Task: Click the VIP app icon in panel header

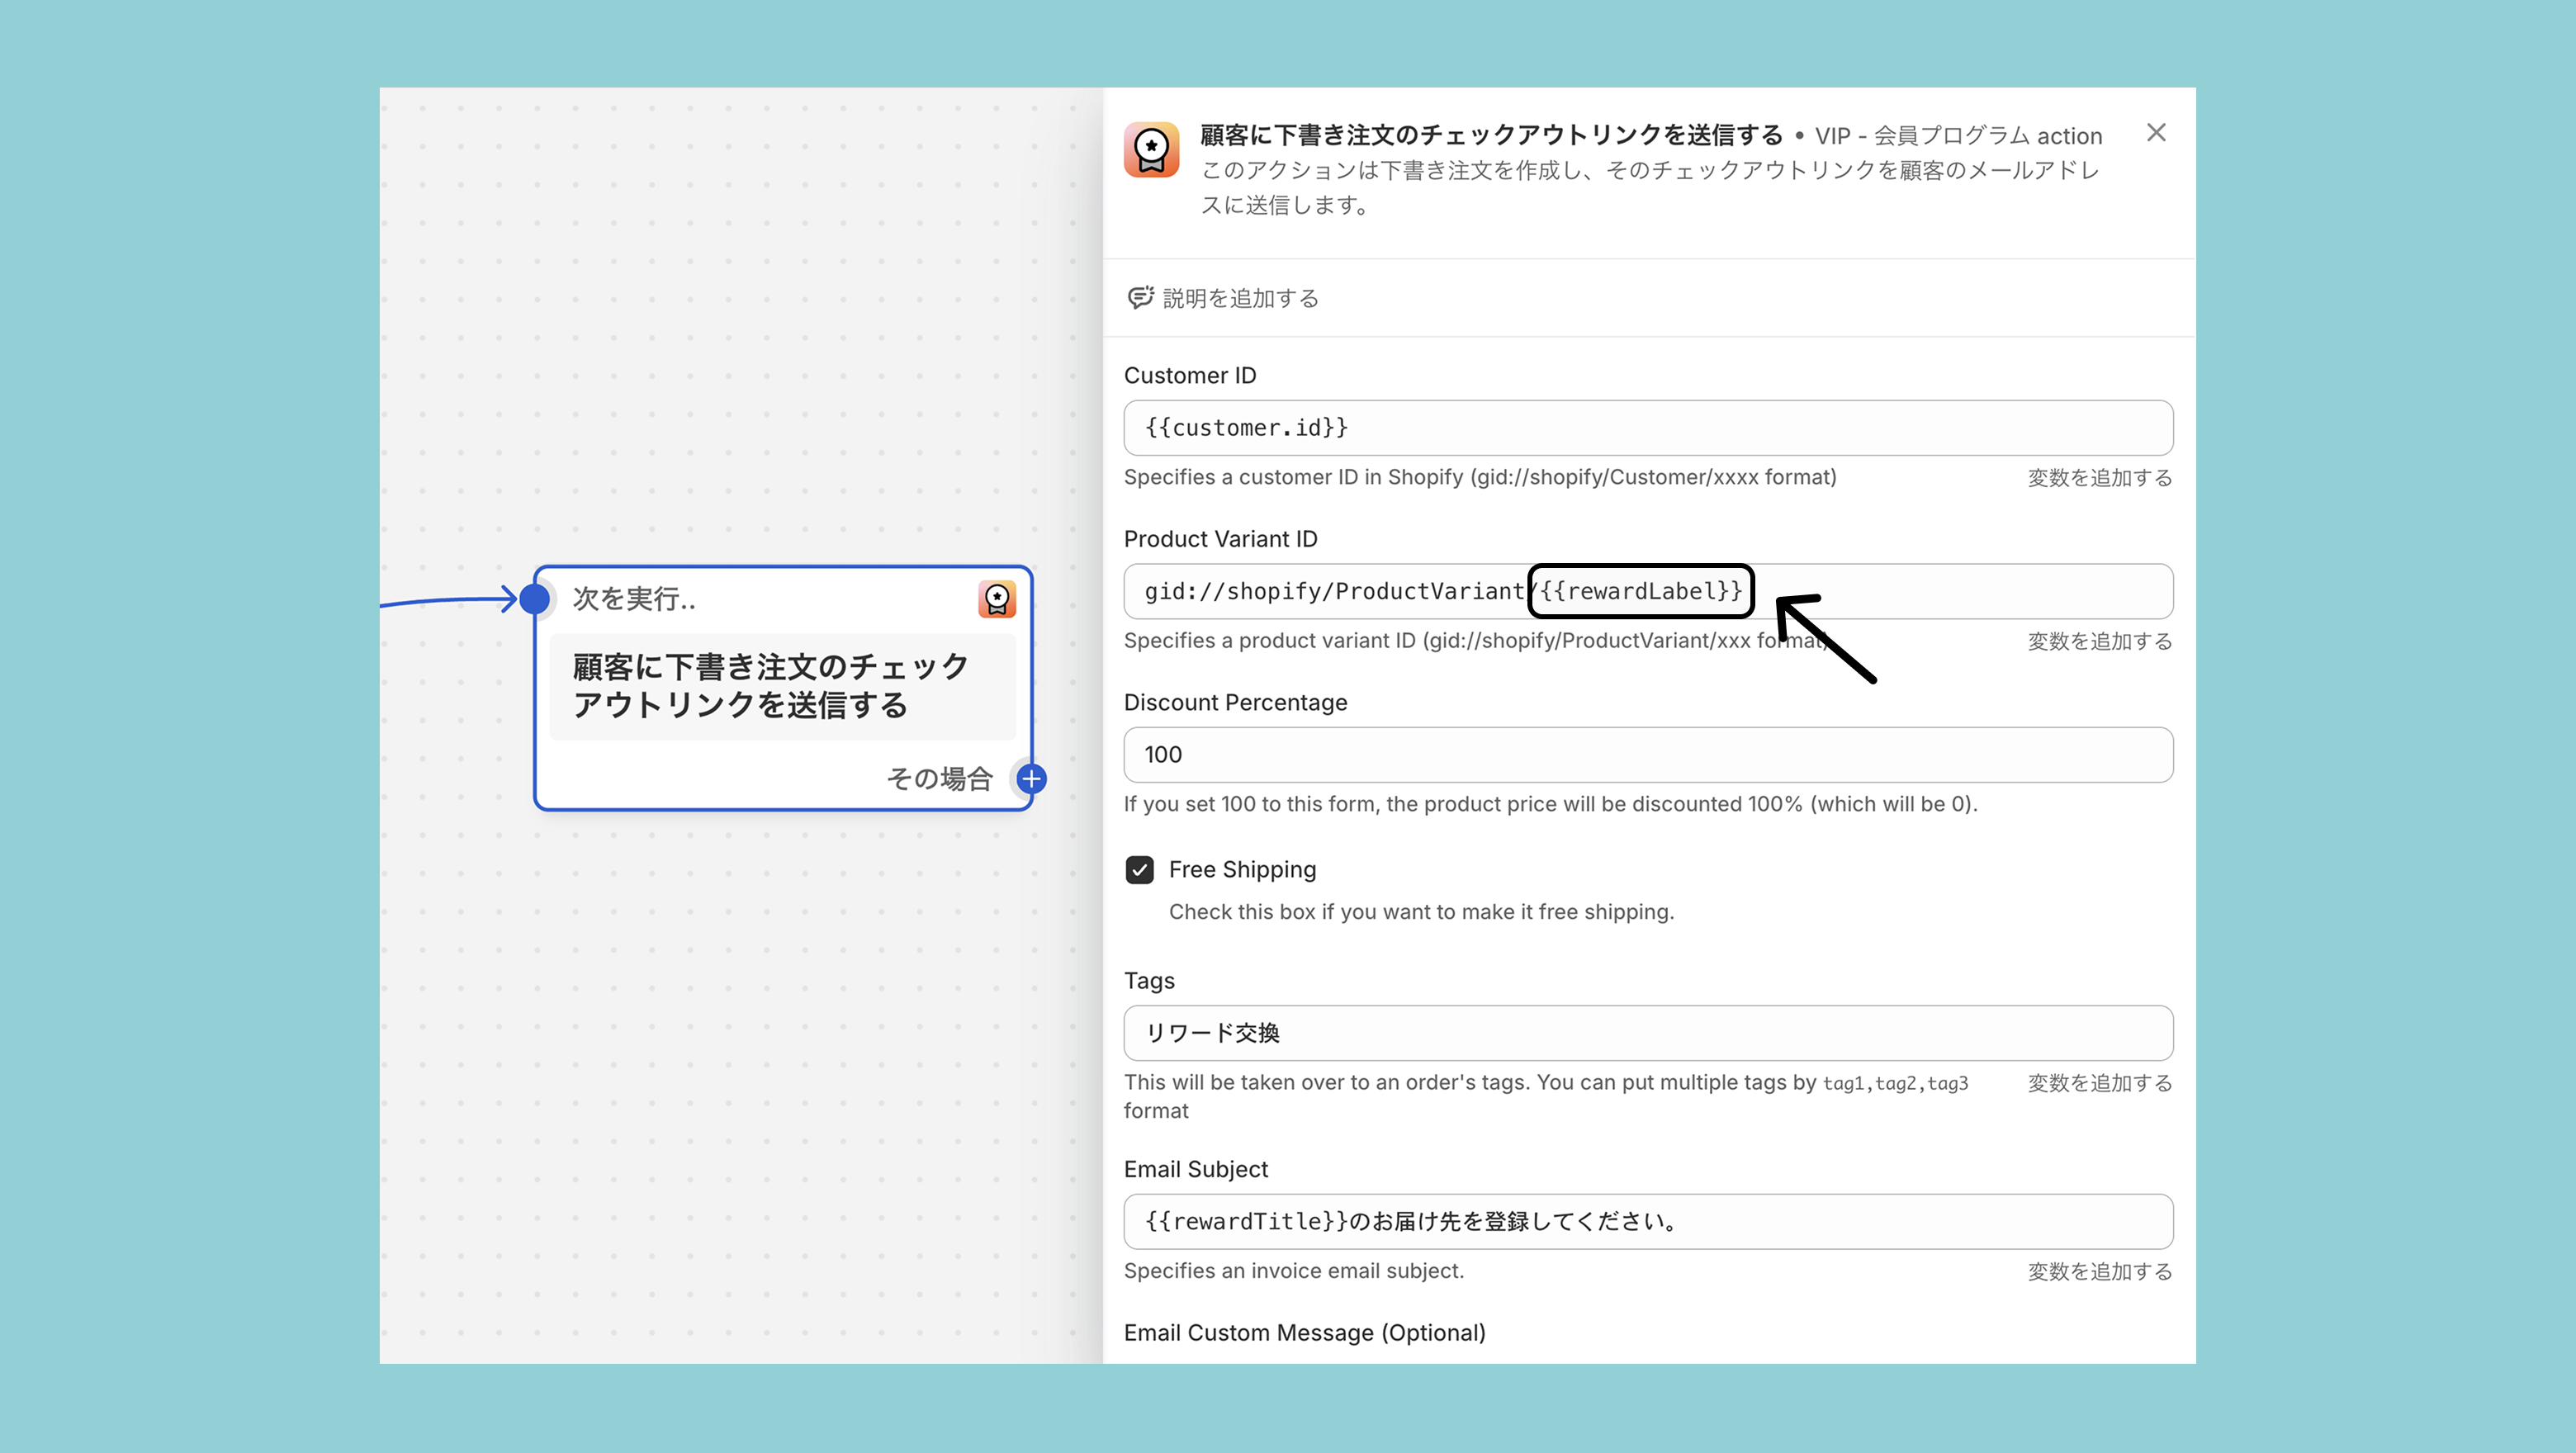Action: 1151,150
